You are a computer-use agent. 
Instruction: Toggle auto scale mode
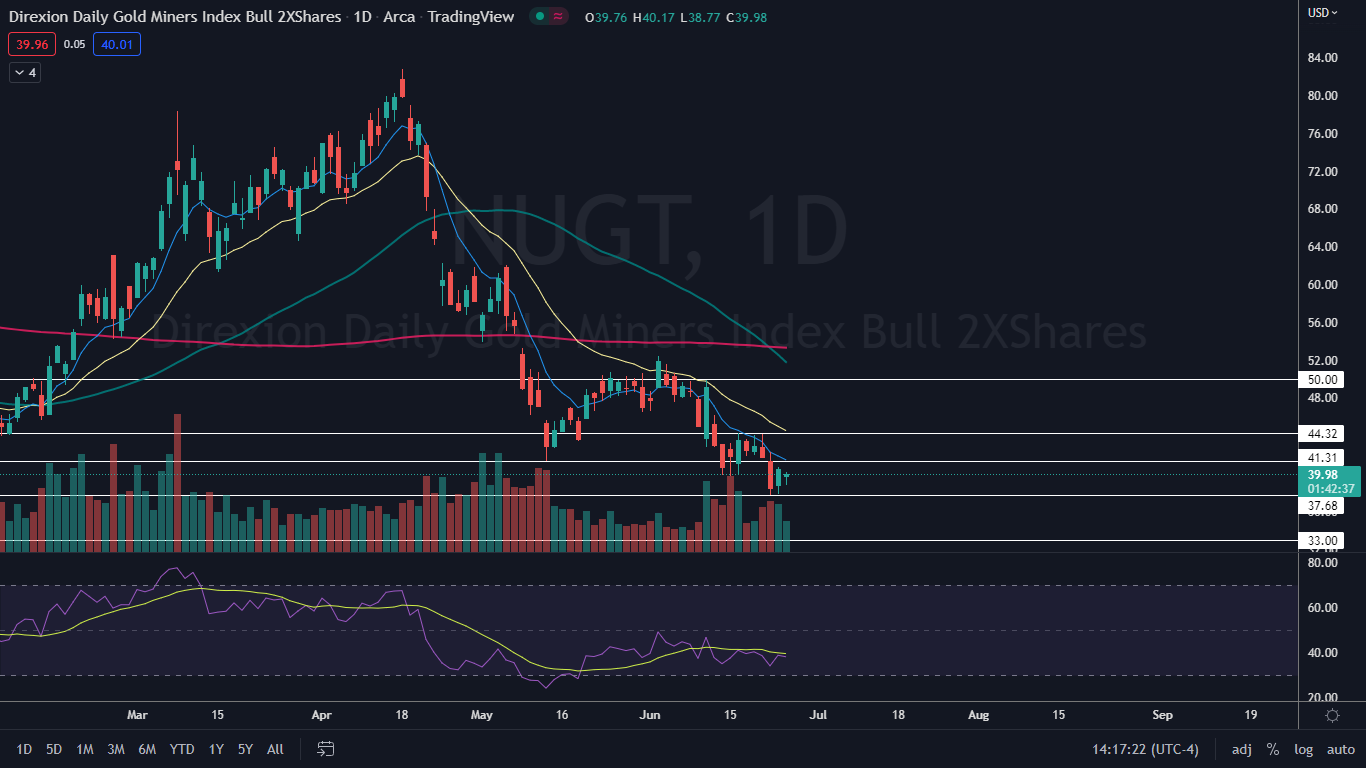coord(1340,749)
